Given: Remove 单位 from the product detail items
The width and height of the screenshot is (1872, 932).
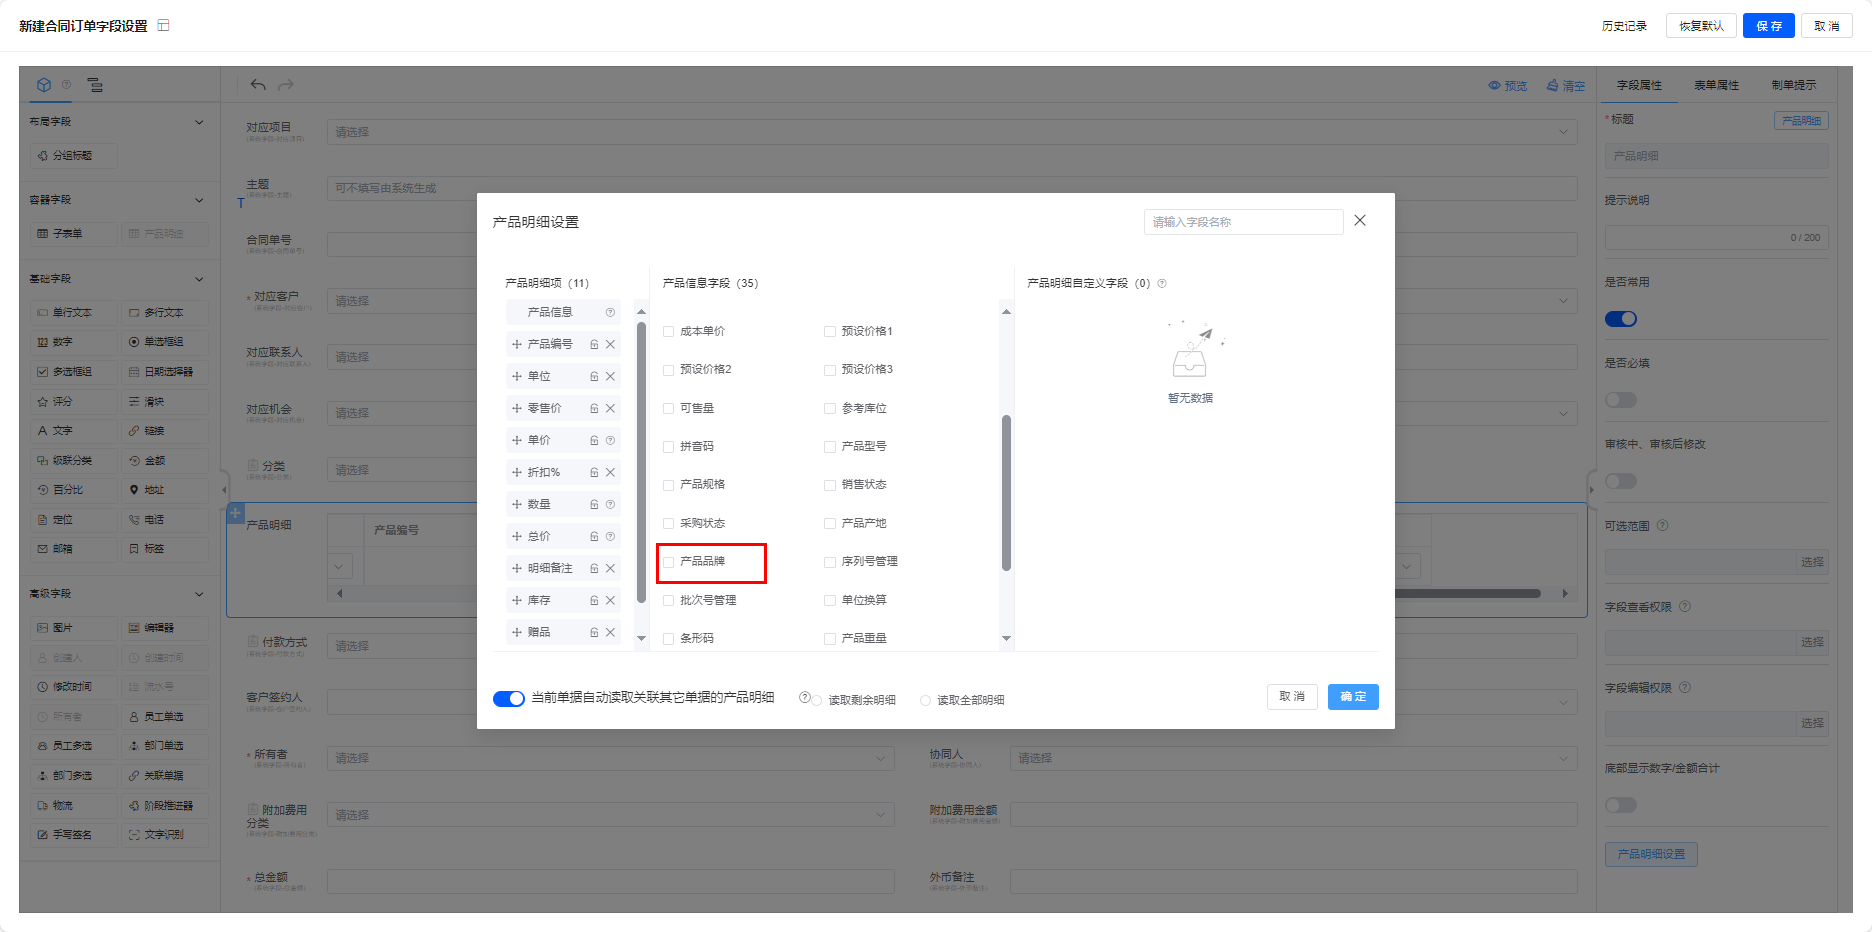Looking at the screenshot, I should (610, 376).
